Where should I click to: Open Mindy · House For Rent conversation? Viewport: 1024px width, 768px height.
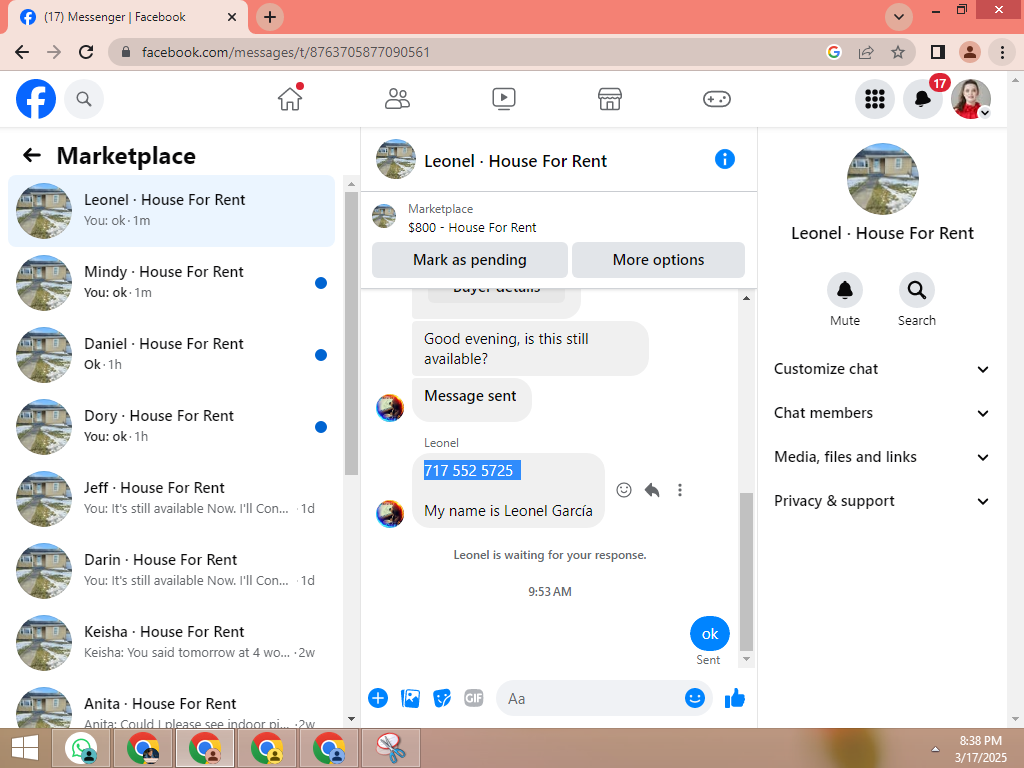[171, 283]
